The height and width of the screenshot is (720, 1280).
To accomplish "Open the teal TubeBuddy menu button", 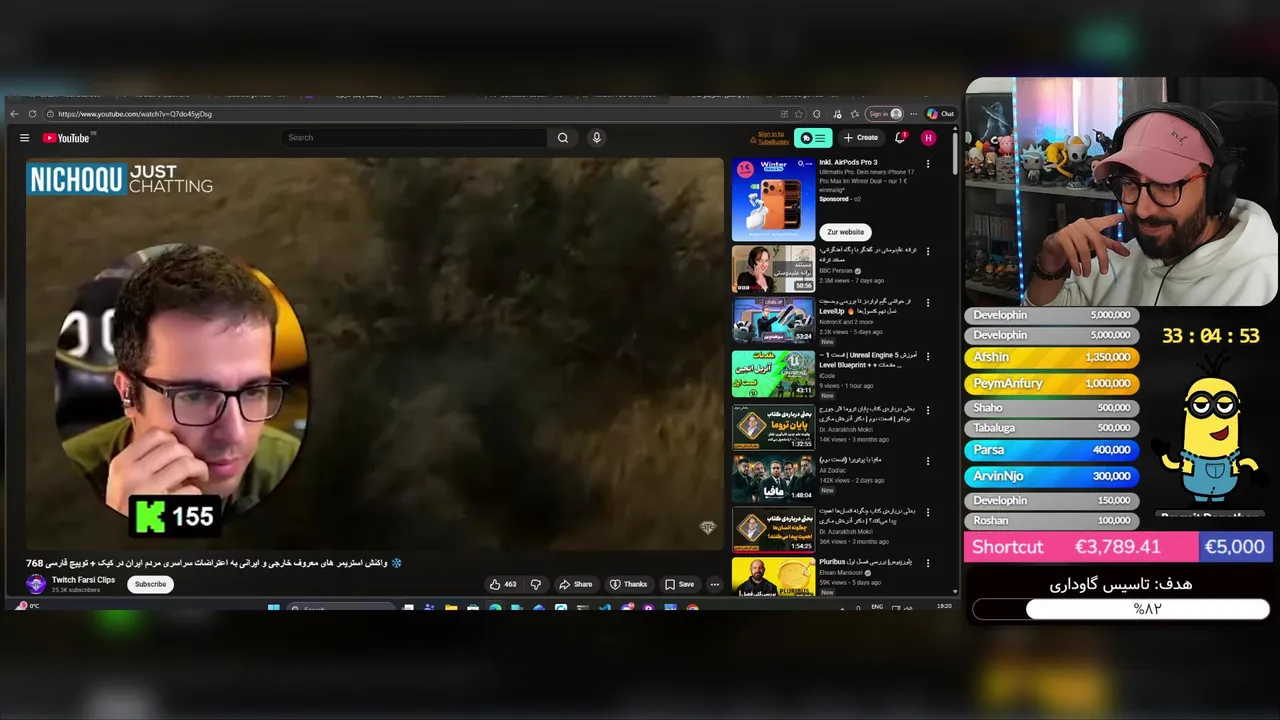I will tap(813, 138).
